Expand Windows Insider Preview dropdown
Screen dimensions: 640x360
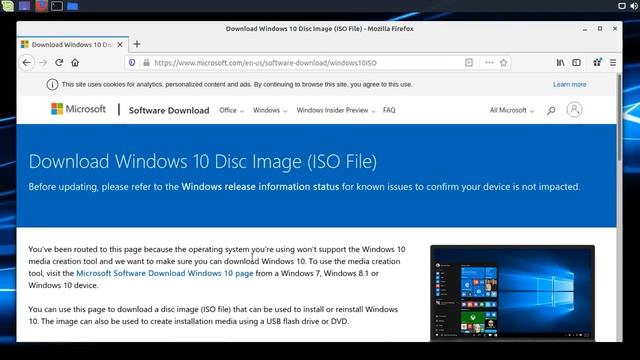(x=336, y=110)
